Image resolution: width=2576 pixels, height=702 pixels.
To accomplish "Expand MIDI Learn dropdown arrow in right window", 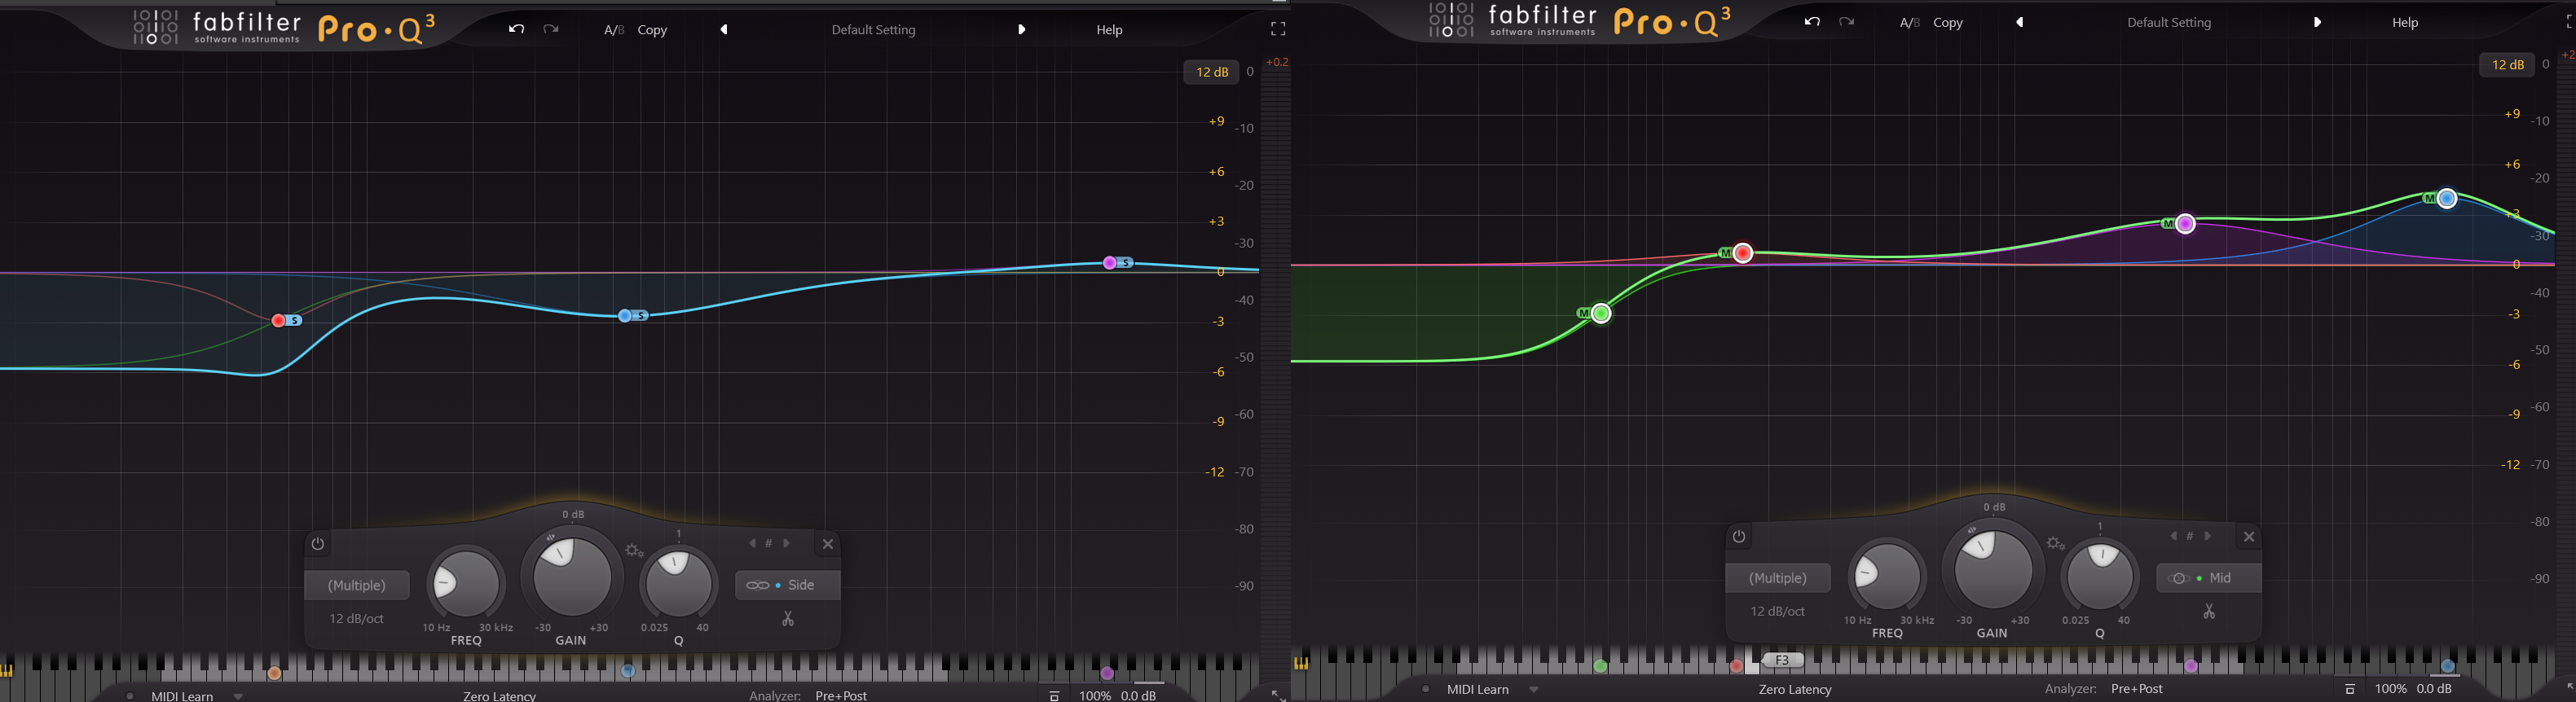I will 1534,689.
